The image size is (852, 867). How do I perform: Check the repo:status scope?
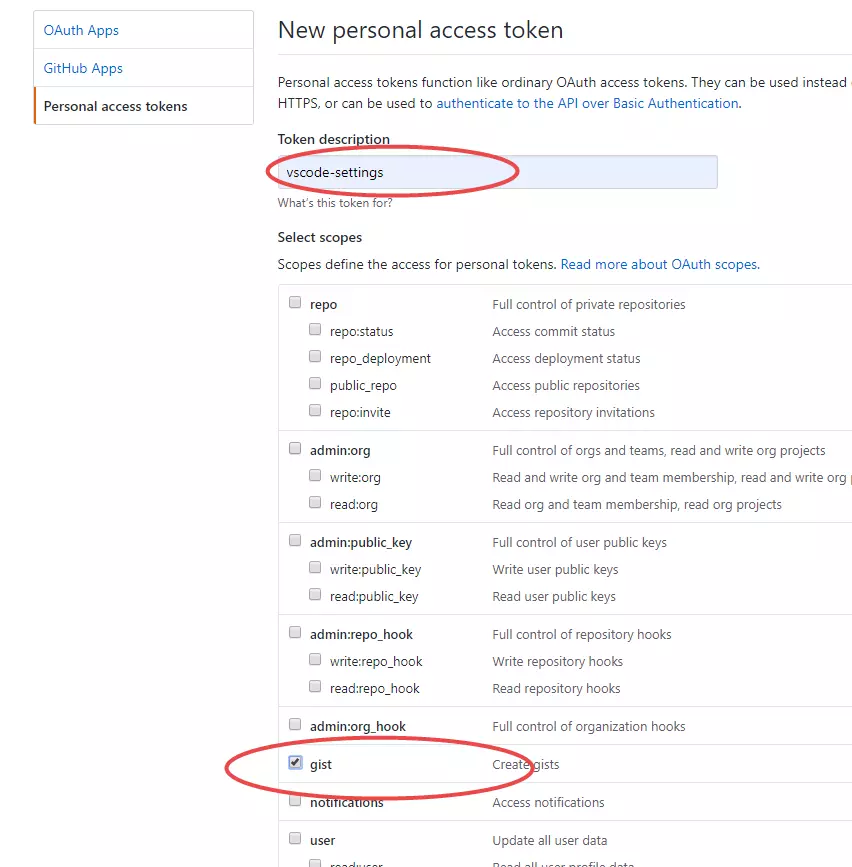[315, 328]
